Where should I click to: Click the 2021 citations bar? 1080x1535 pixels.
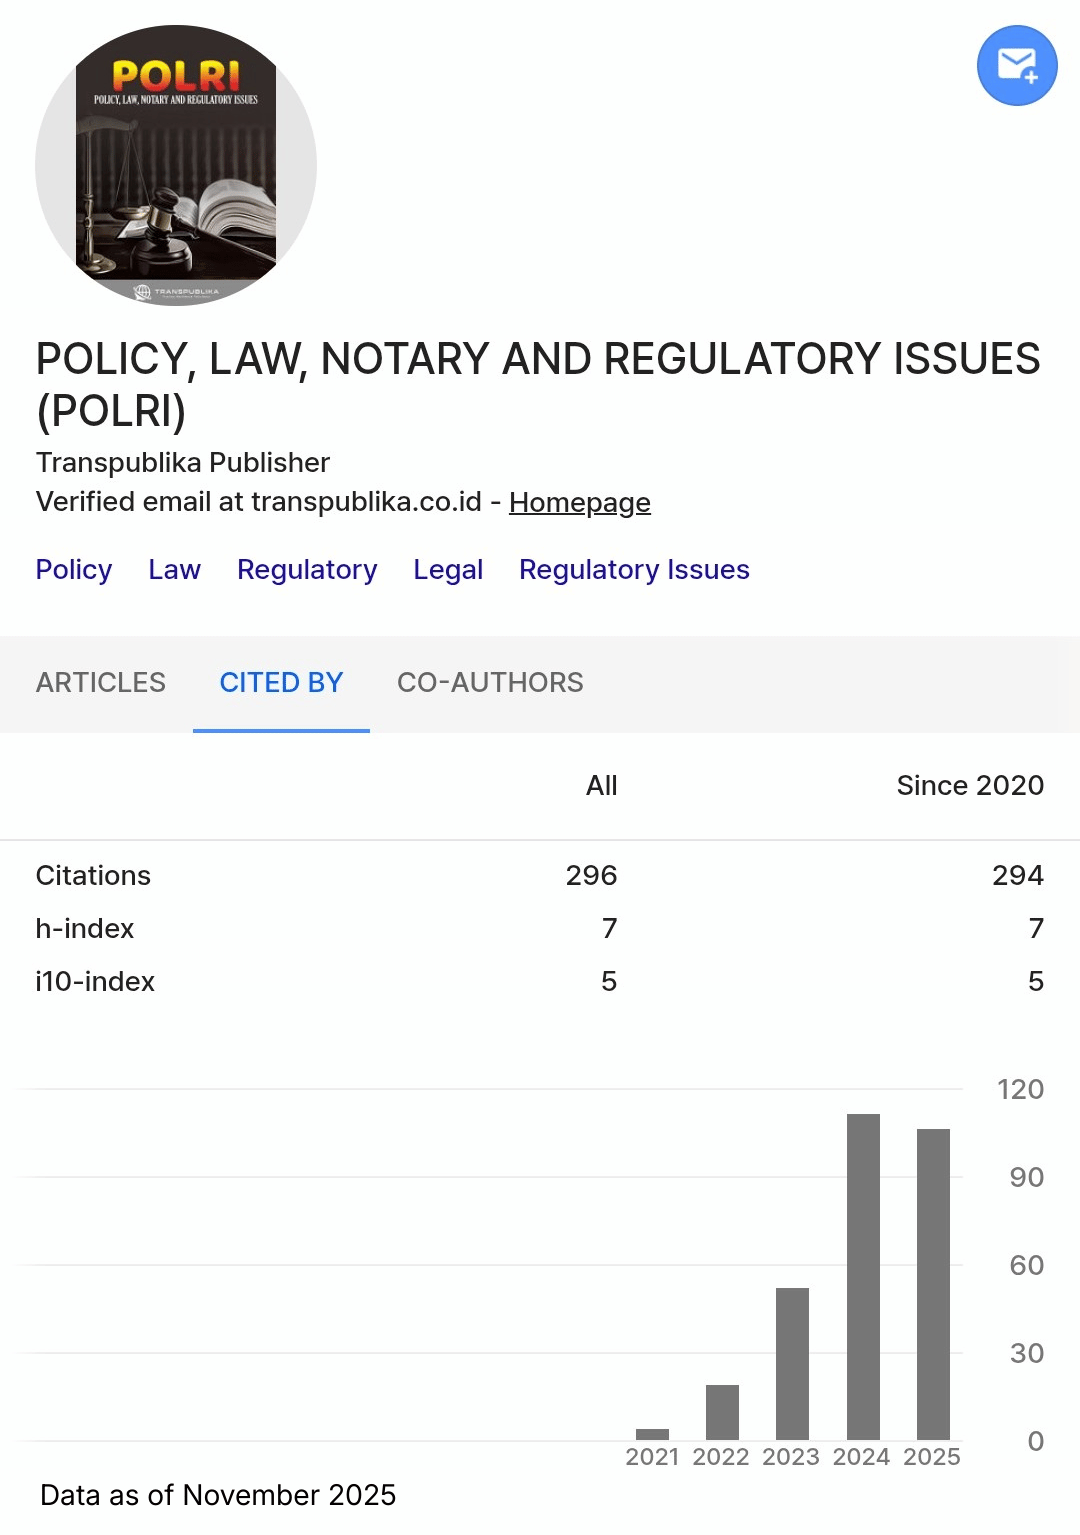pyautogui.click(x=652, y=1434)
